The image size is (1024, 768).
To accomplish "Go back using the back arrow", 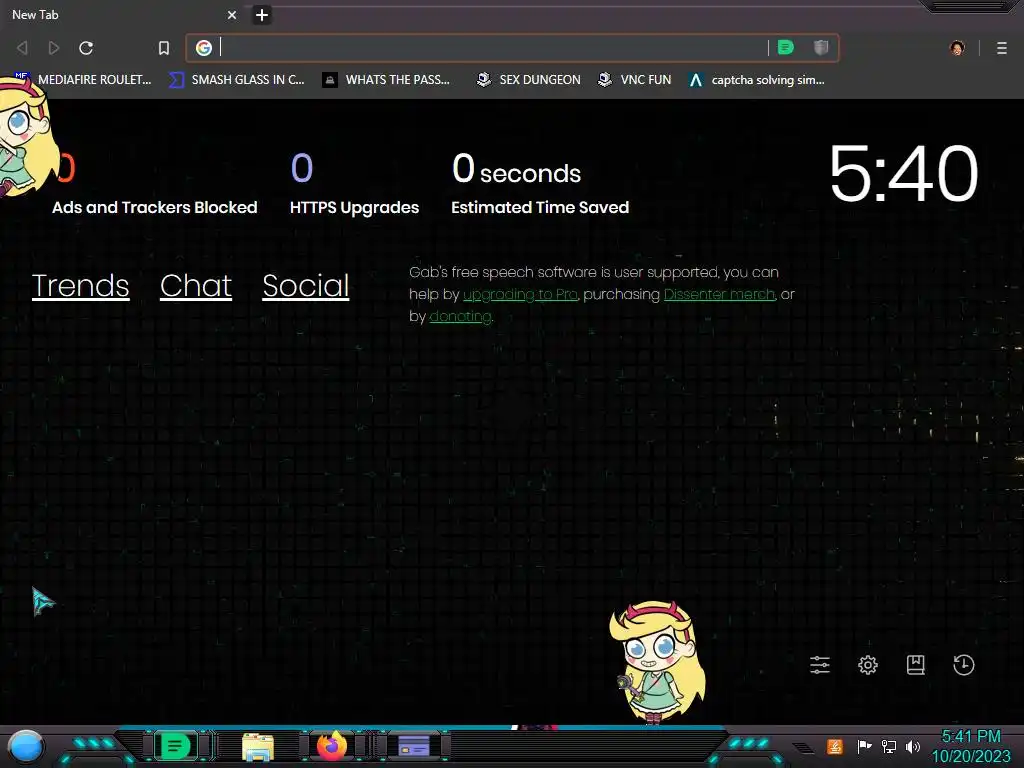I will coord(22,48).
